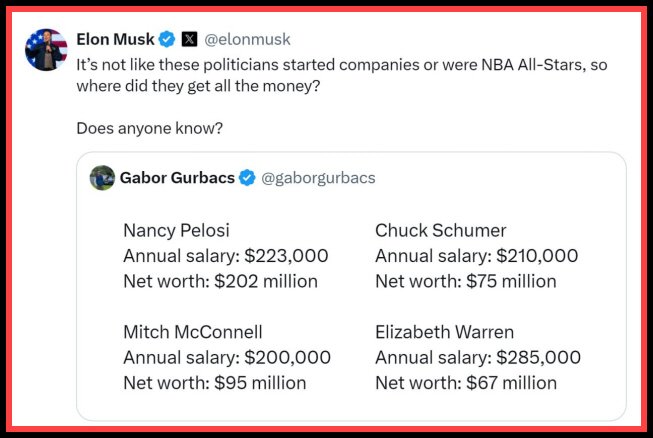Viewport: 653px width, 438px height.
Task: Click the tweet line mentioning NBA All-Stars
Action: 342,64
